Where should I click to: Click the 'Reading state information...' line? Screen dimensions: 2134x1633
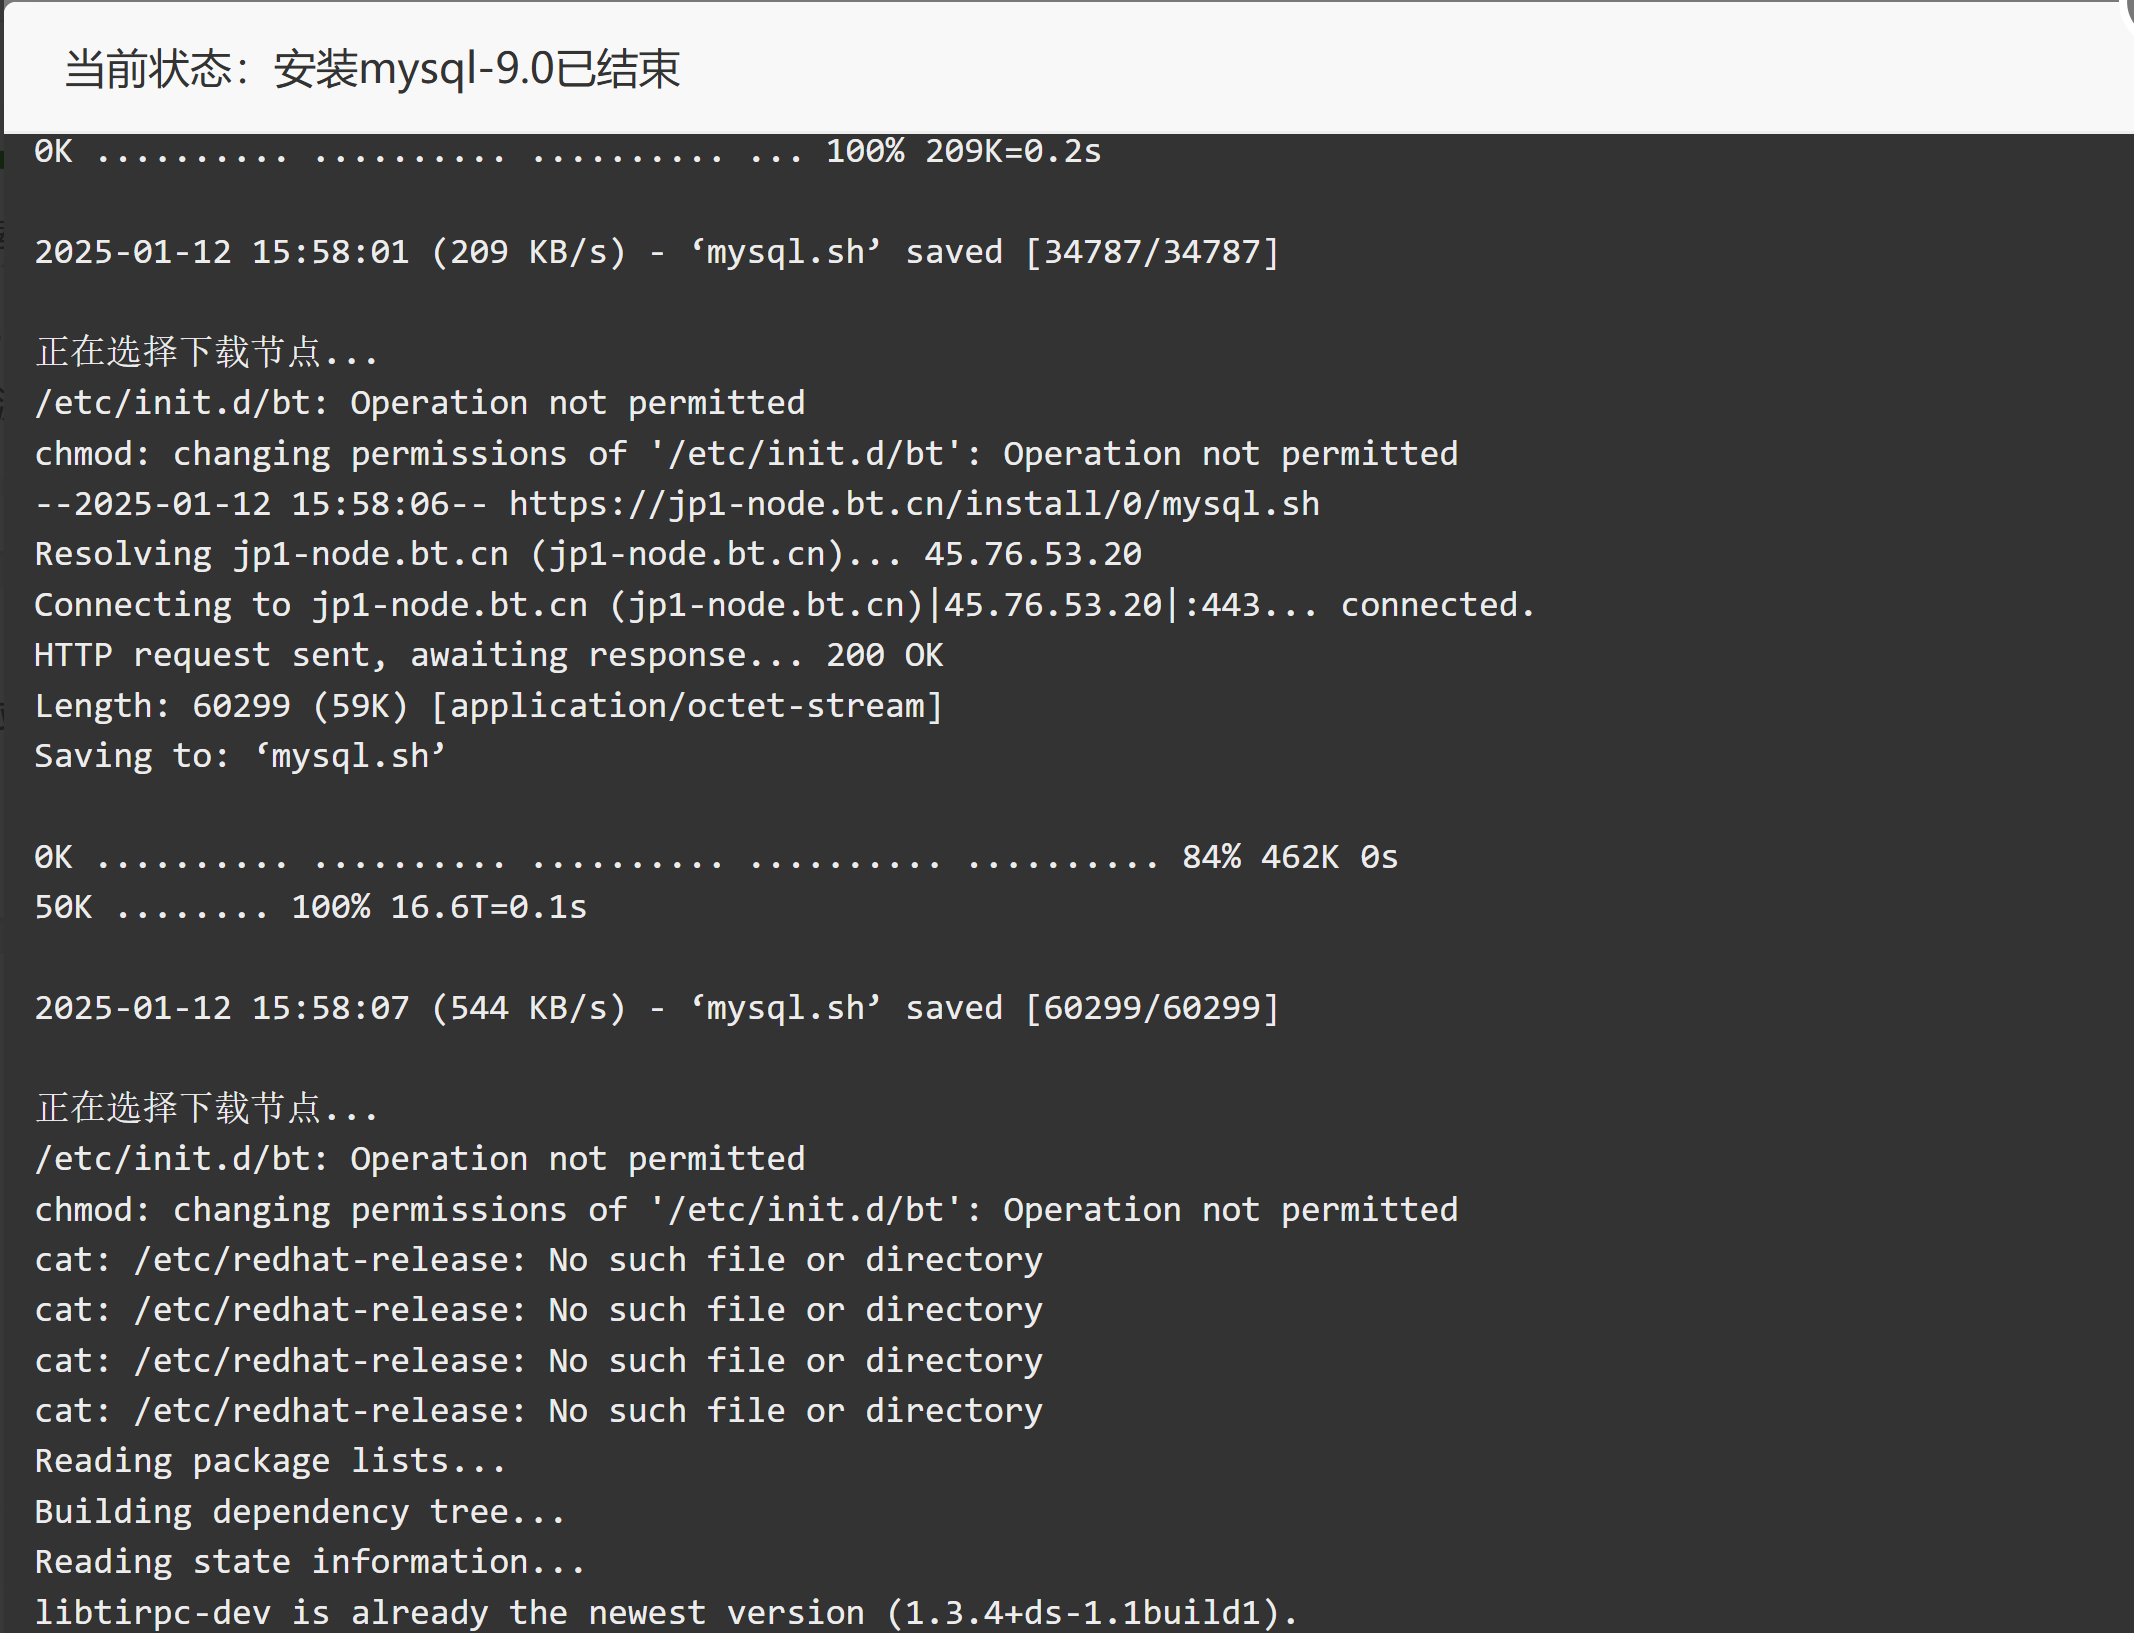point(310,1561)
